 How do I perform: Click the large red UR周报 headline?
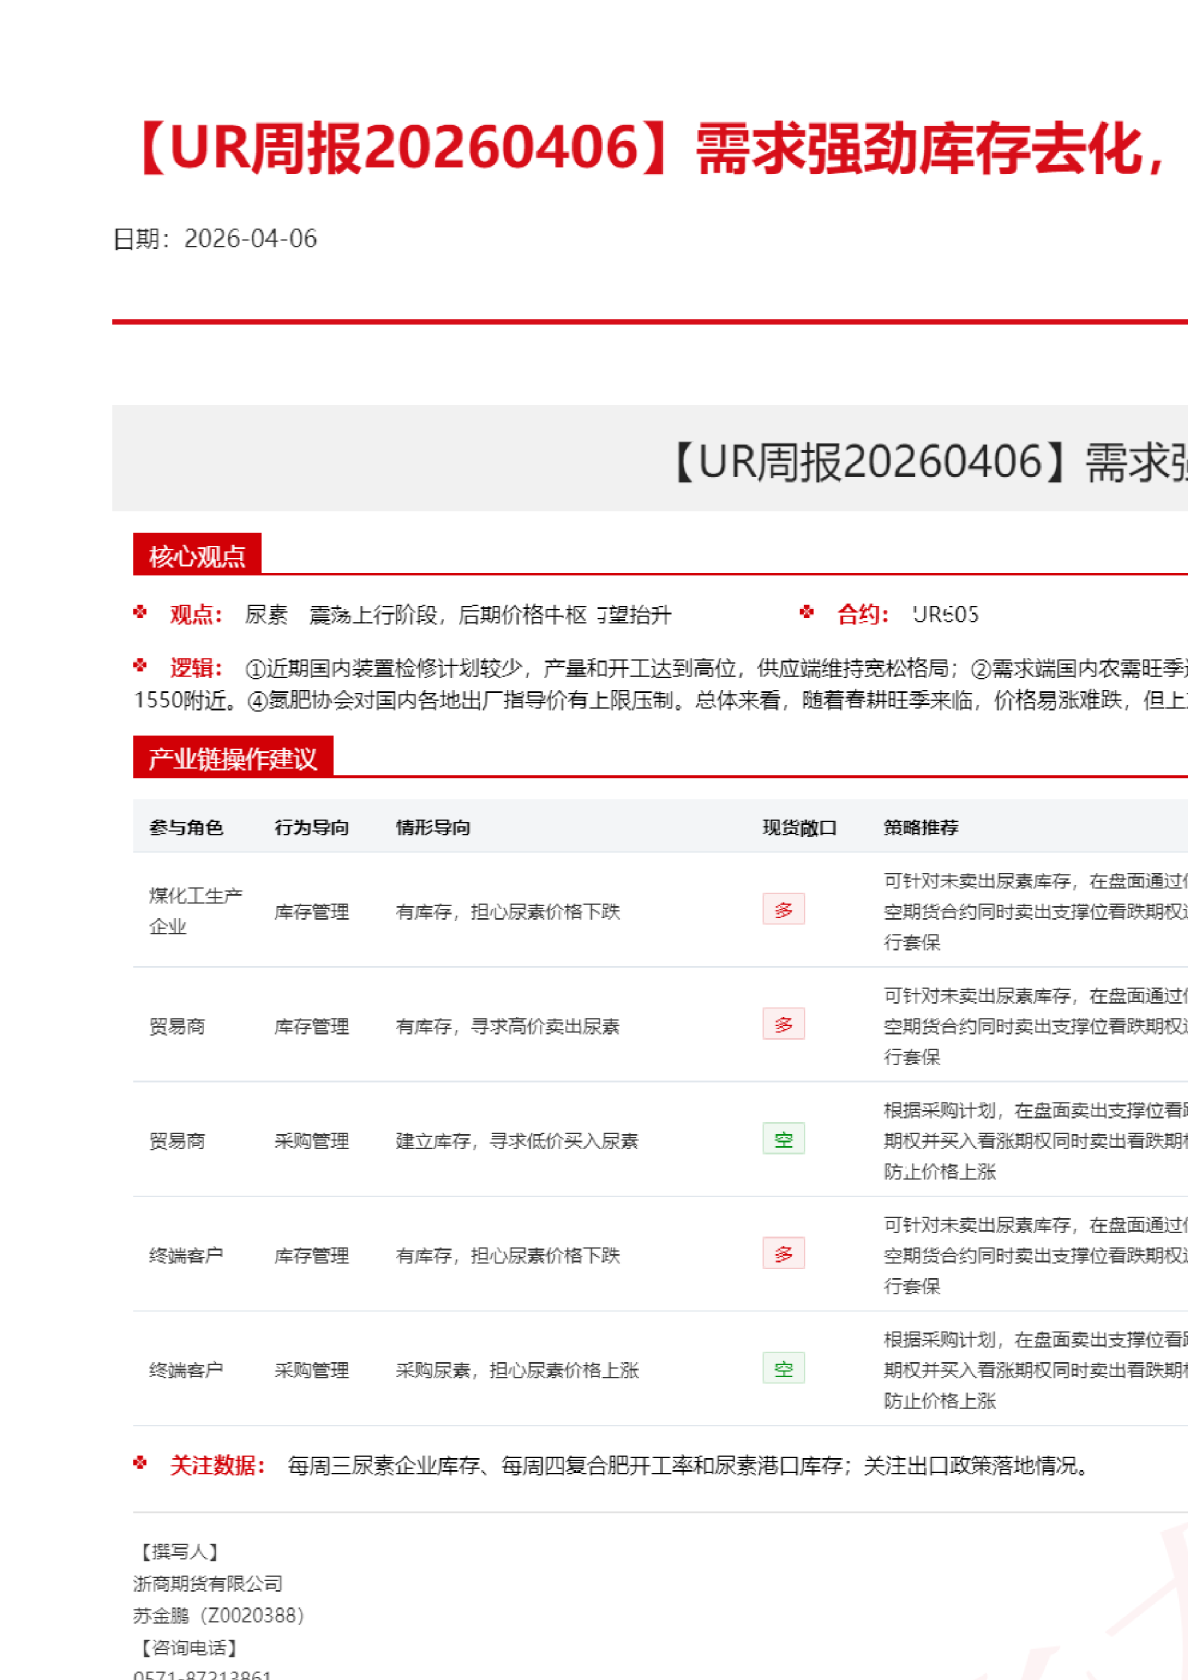(x=650, y=148)
